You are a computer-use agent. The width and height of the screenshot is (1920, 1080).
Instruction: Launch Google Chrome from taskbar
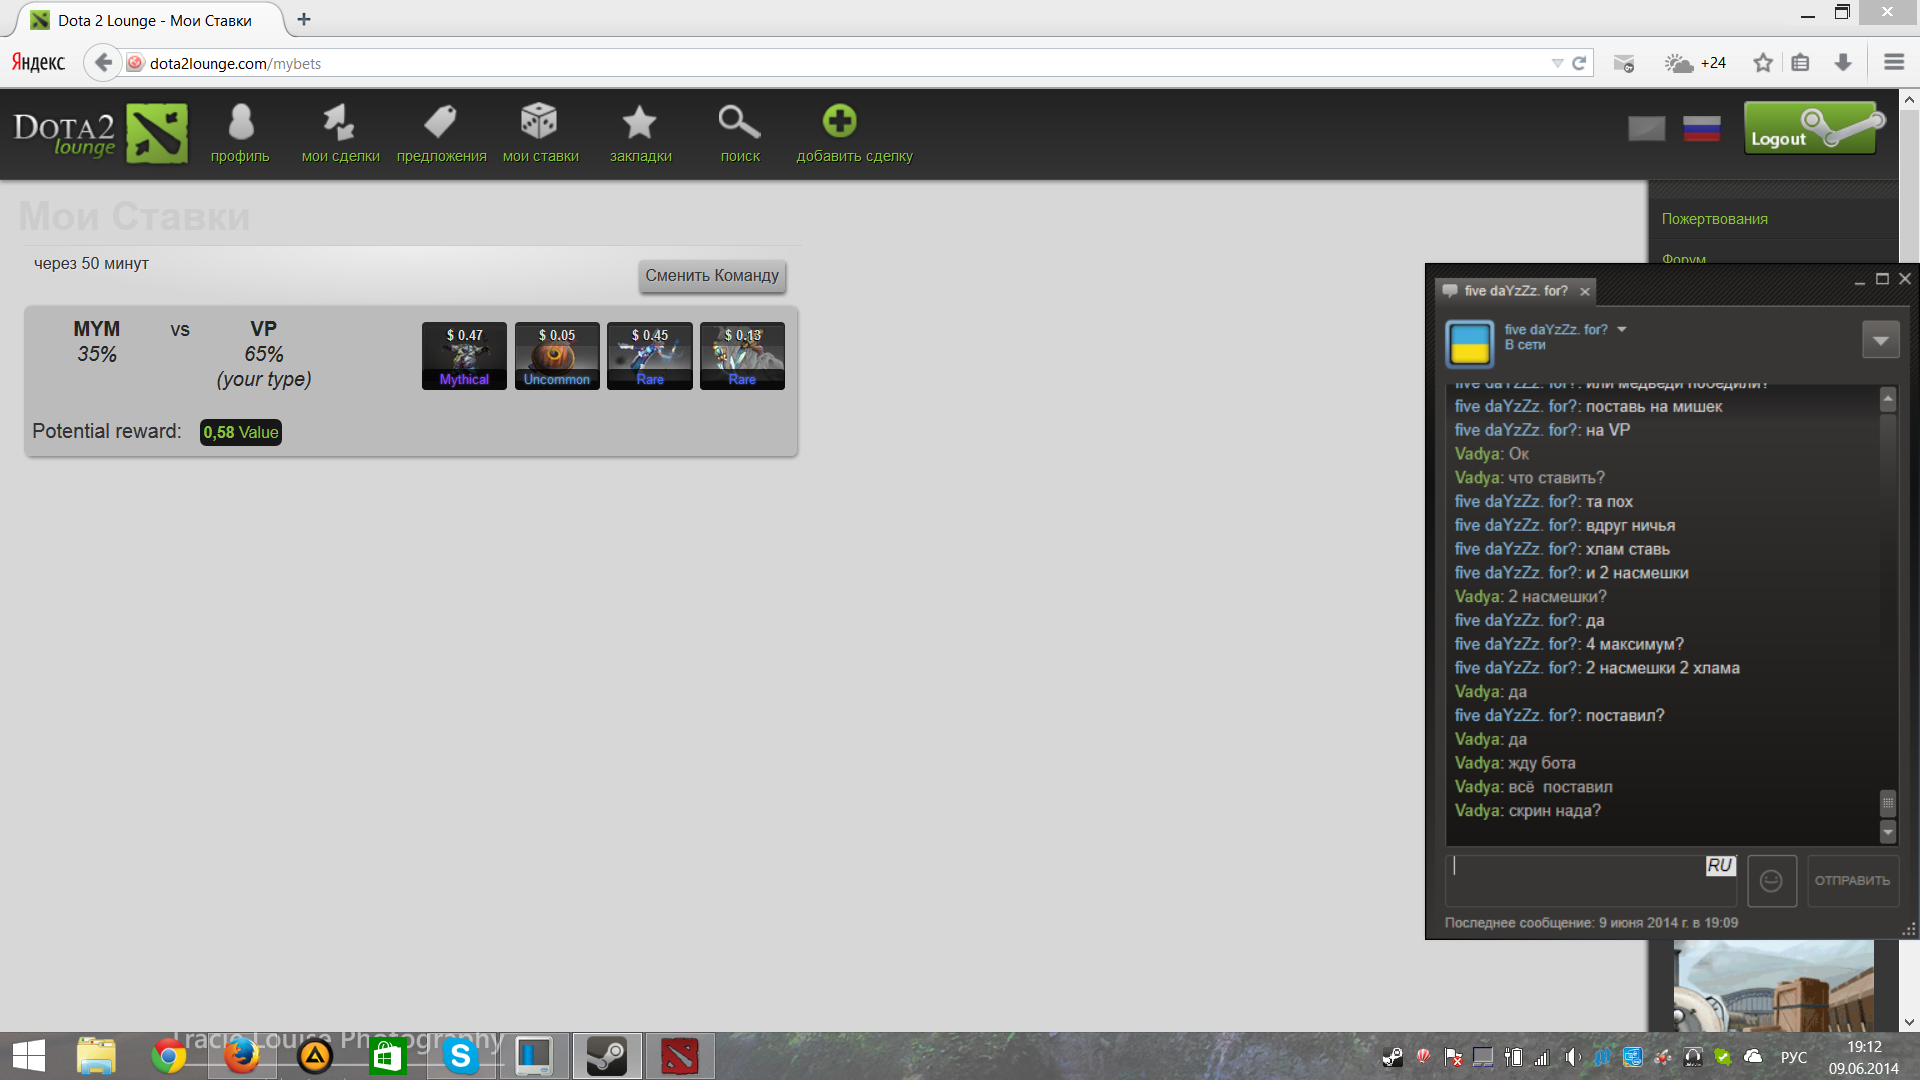point(168,1056)
